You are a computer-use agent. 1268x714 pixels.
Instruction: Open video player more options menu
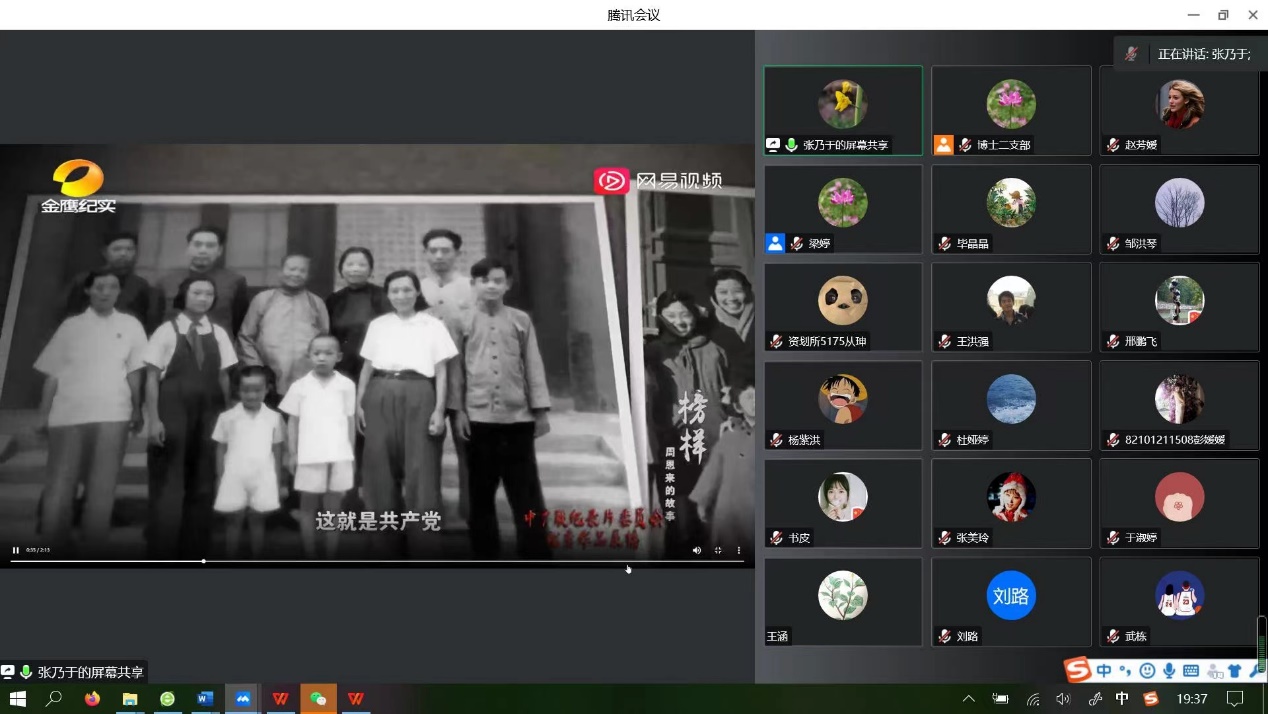pyautogui.click(x=739, y=550)
